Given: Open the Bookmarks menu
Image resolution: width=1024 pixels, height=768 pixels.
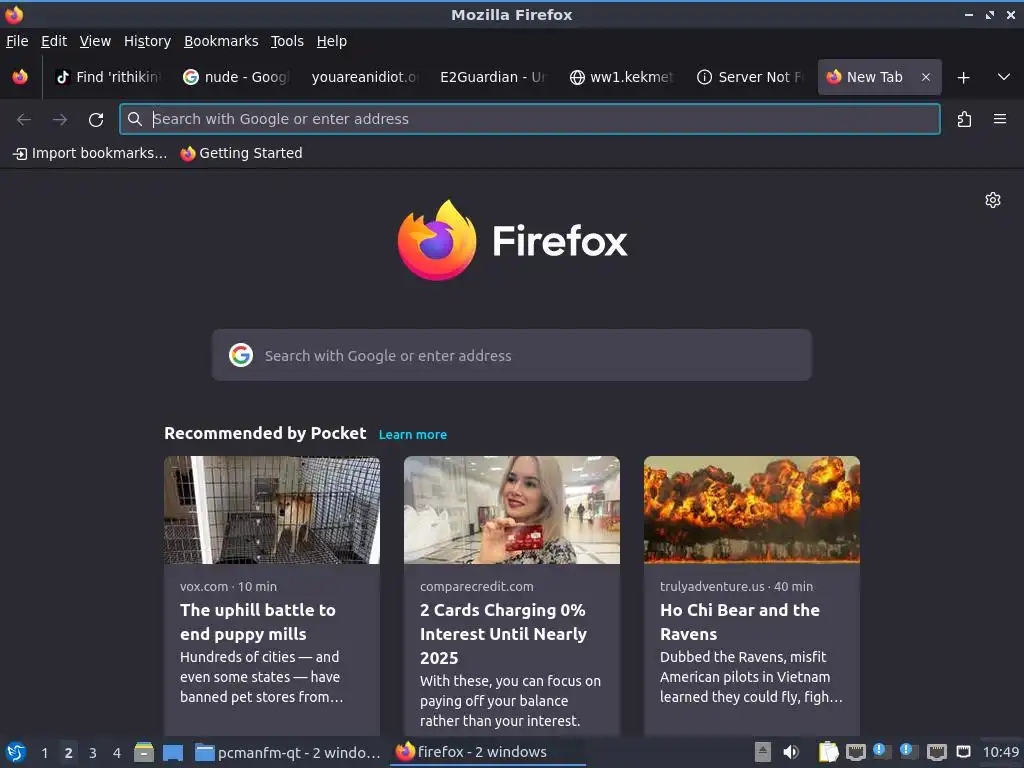Looking at the screenshot, I should click(221, 41).
